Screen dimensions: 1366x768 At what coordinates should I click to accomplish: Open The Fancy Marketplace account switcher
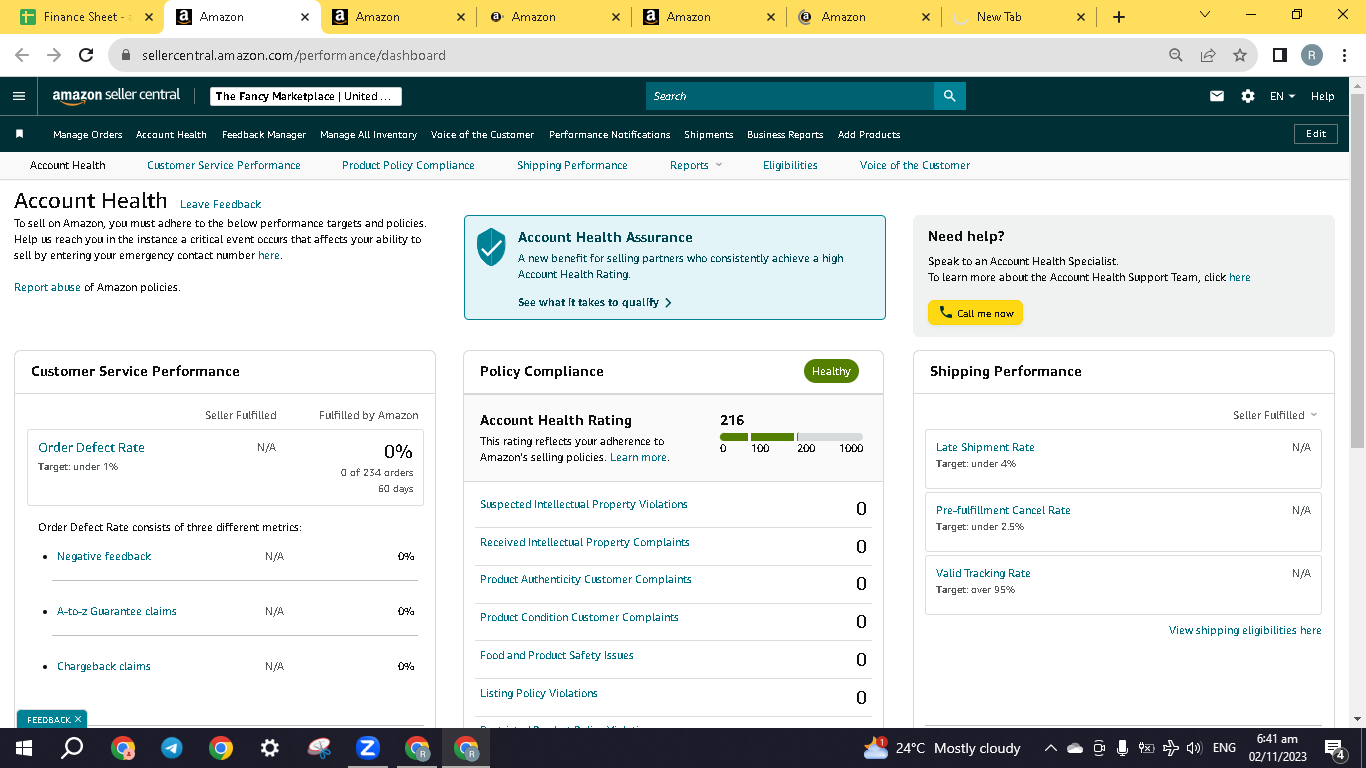click(x=306, y=96)
